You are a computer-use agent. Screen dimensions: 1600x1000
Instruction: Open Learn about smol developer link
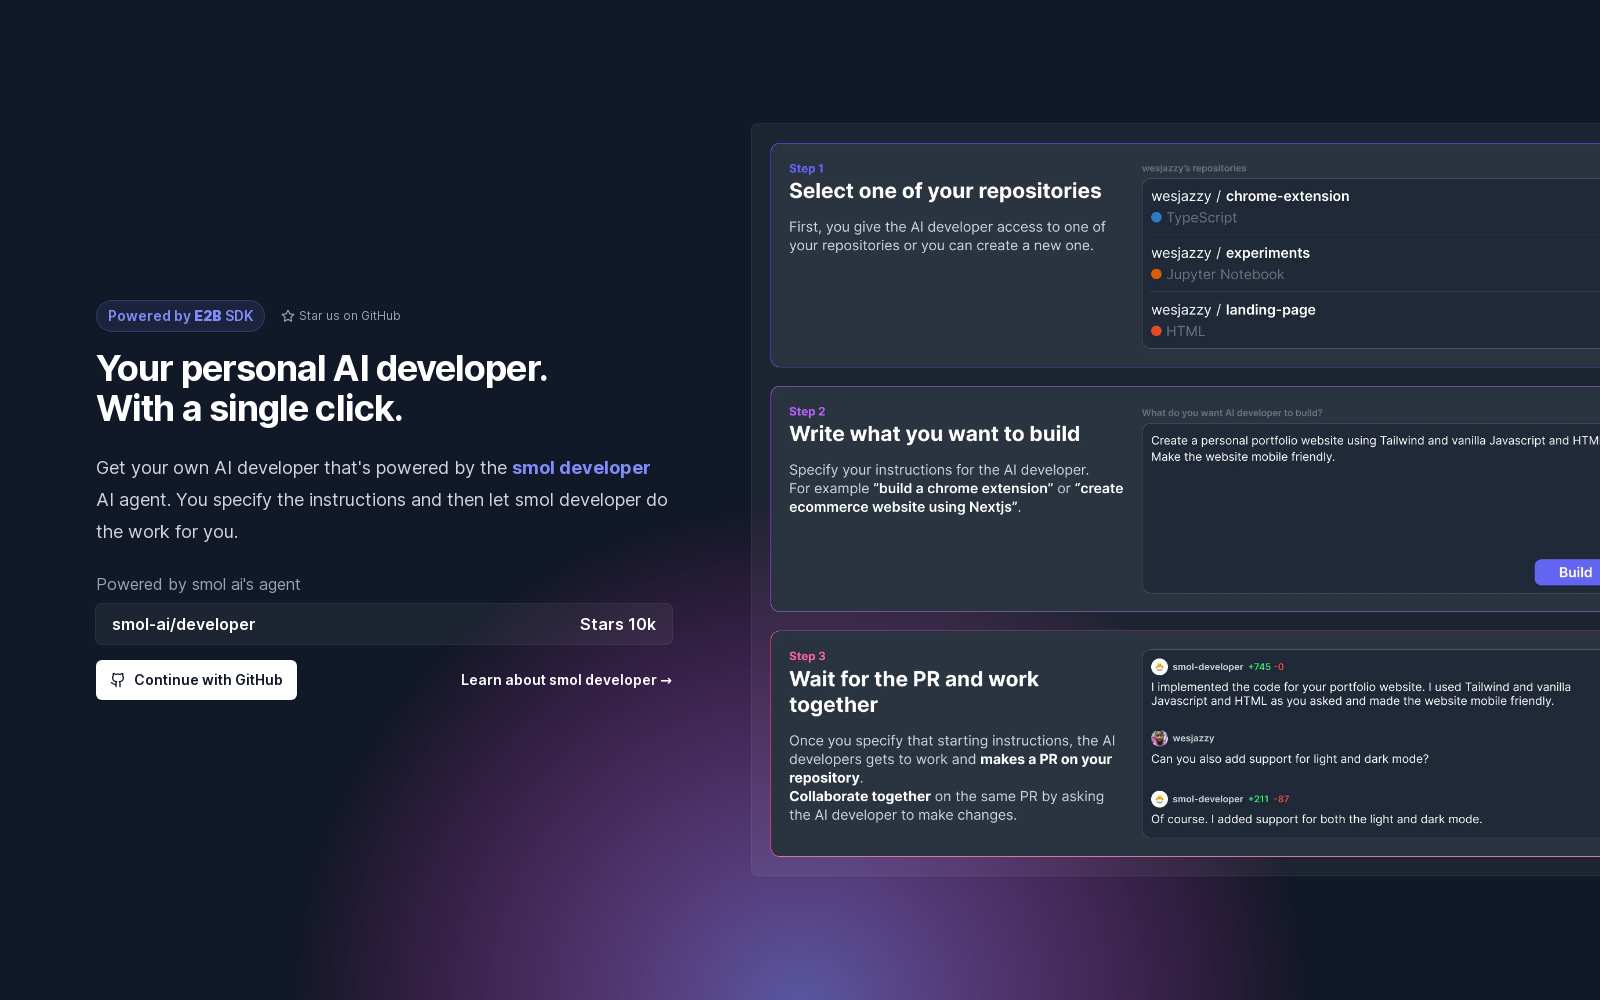pos(566,680)
